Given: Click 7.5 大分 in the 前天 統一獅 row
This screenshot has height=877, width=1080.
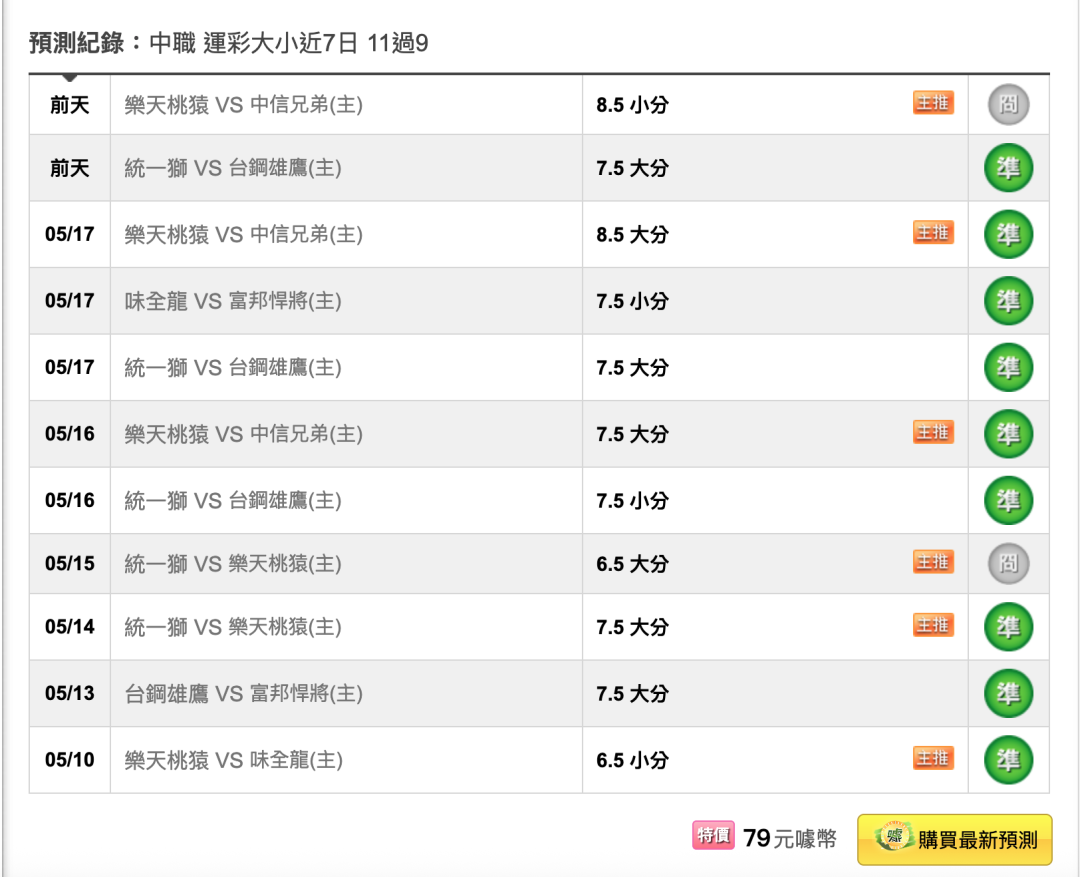Looking at the screenshot, I should (x=632, y=169).
